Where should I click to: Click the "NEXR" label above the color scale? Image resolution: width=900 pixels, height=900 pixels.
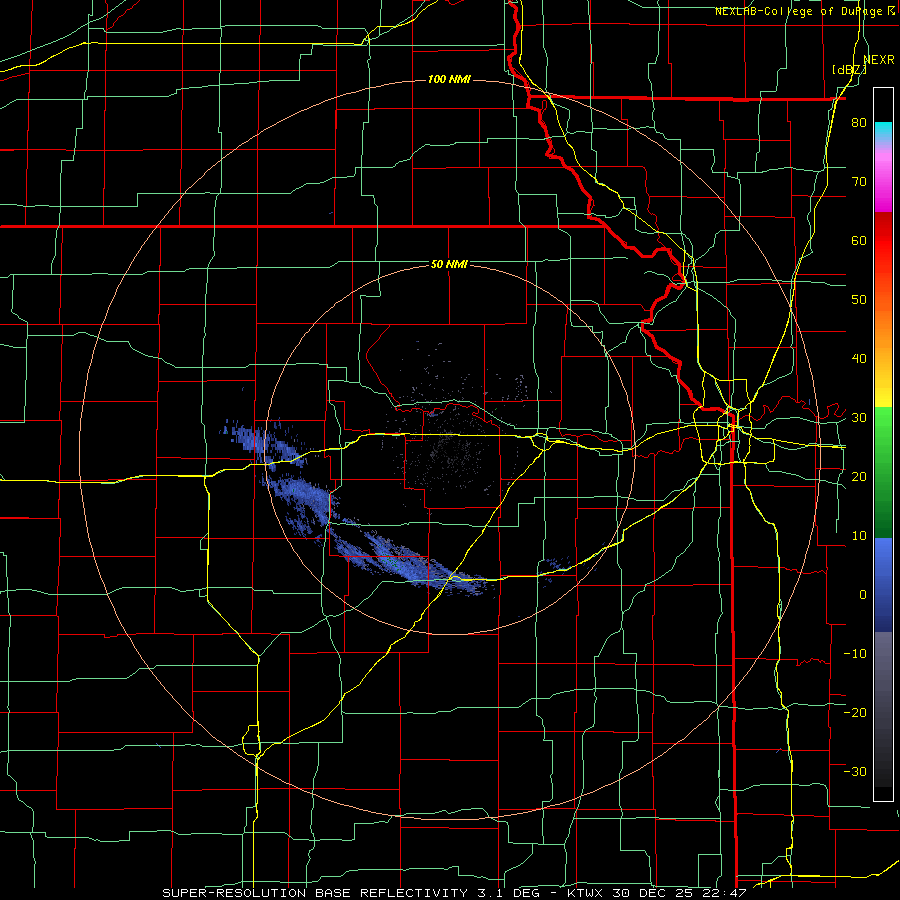(879, 59)
